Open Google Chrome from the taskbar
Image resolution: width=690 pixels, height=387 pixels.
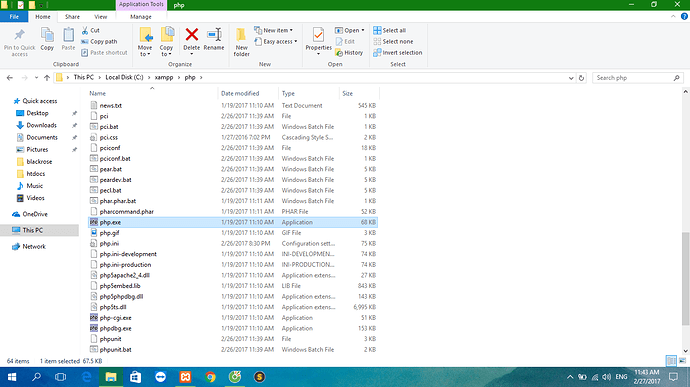(210, 377)
